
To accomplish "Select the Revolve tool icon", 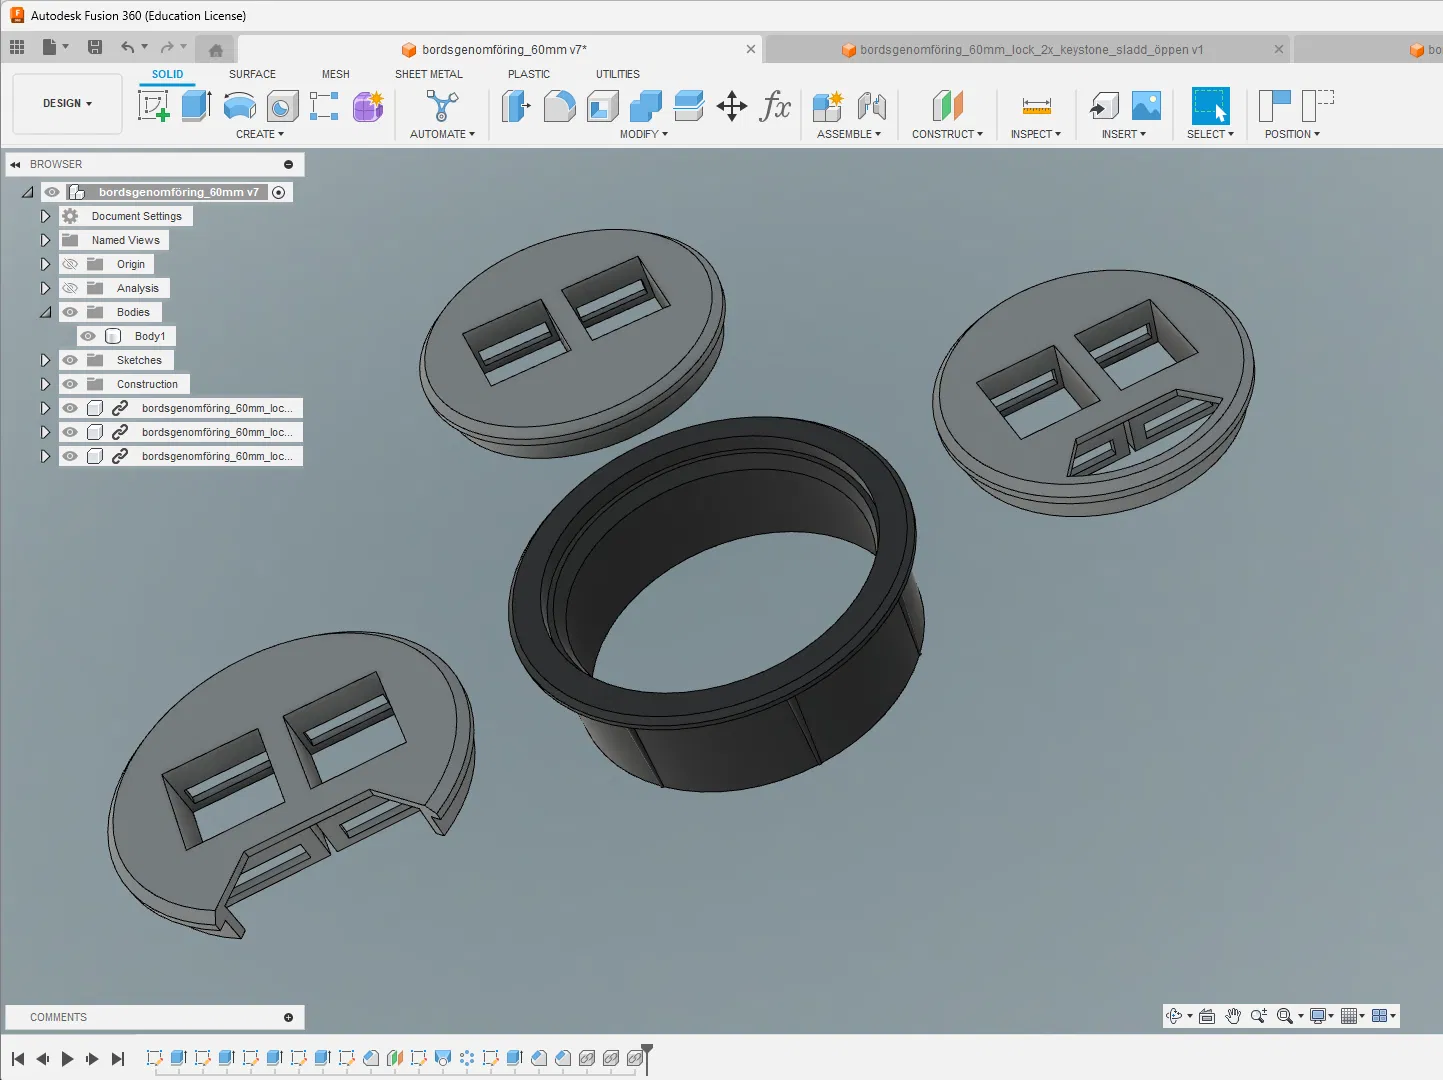I will (240, 105).
